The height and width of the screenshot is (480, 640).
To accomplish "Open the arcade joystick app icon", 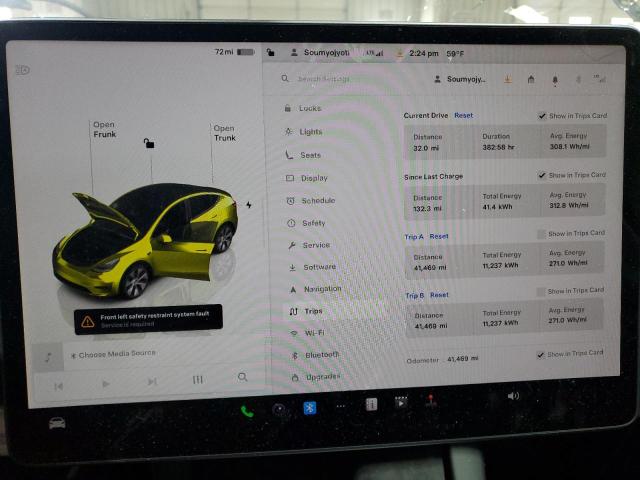I will coord(430,400).
